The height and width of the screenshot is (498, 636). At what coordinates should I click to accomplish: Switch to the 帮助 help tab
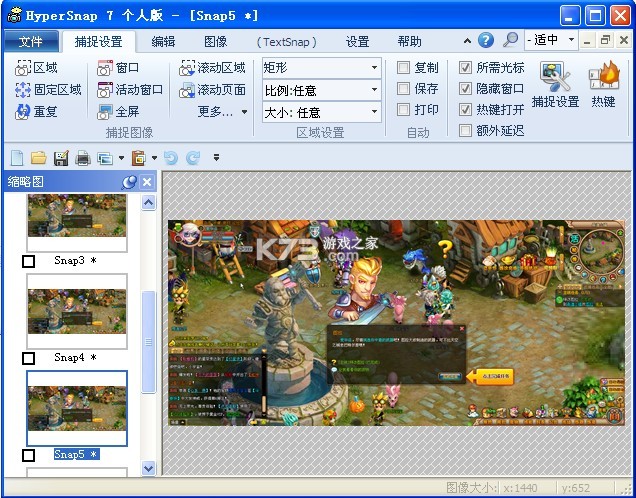tap(409, 41)
